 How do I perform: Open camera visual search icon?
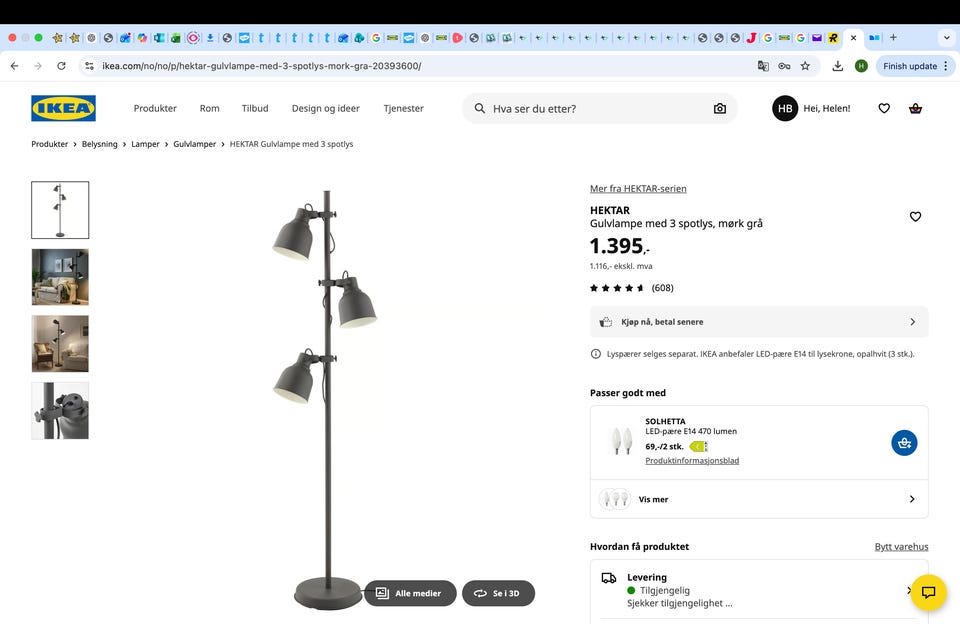click(720, 108)
